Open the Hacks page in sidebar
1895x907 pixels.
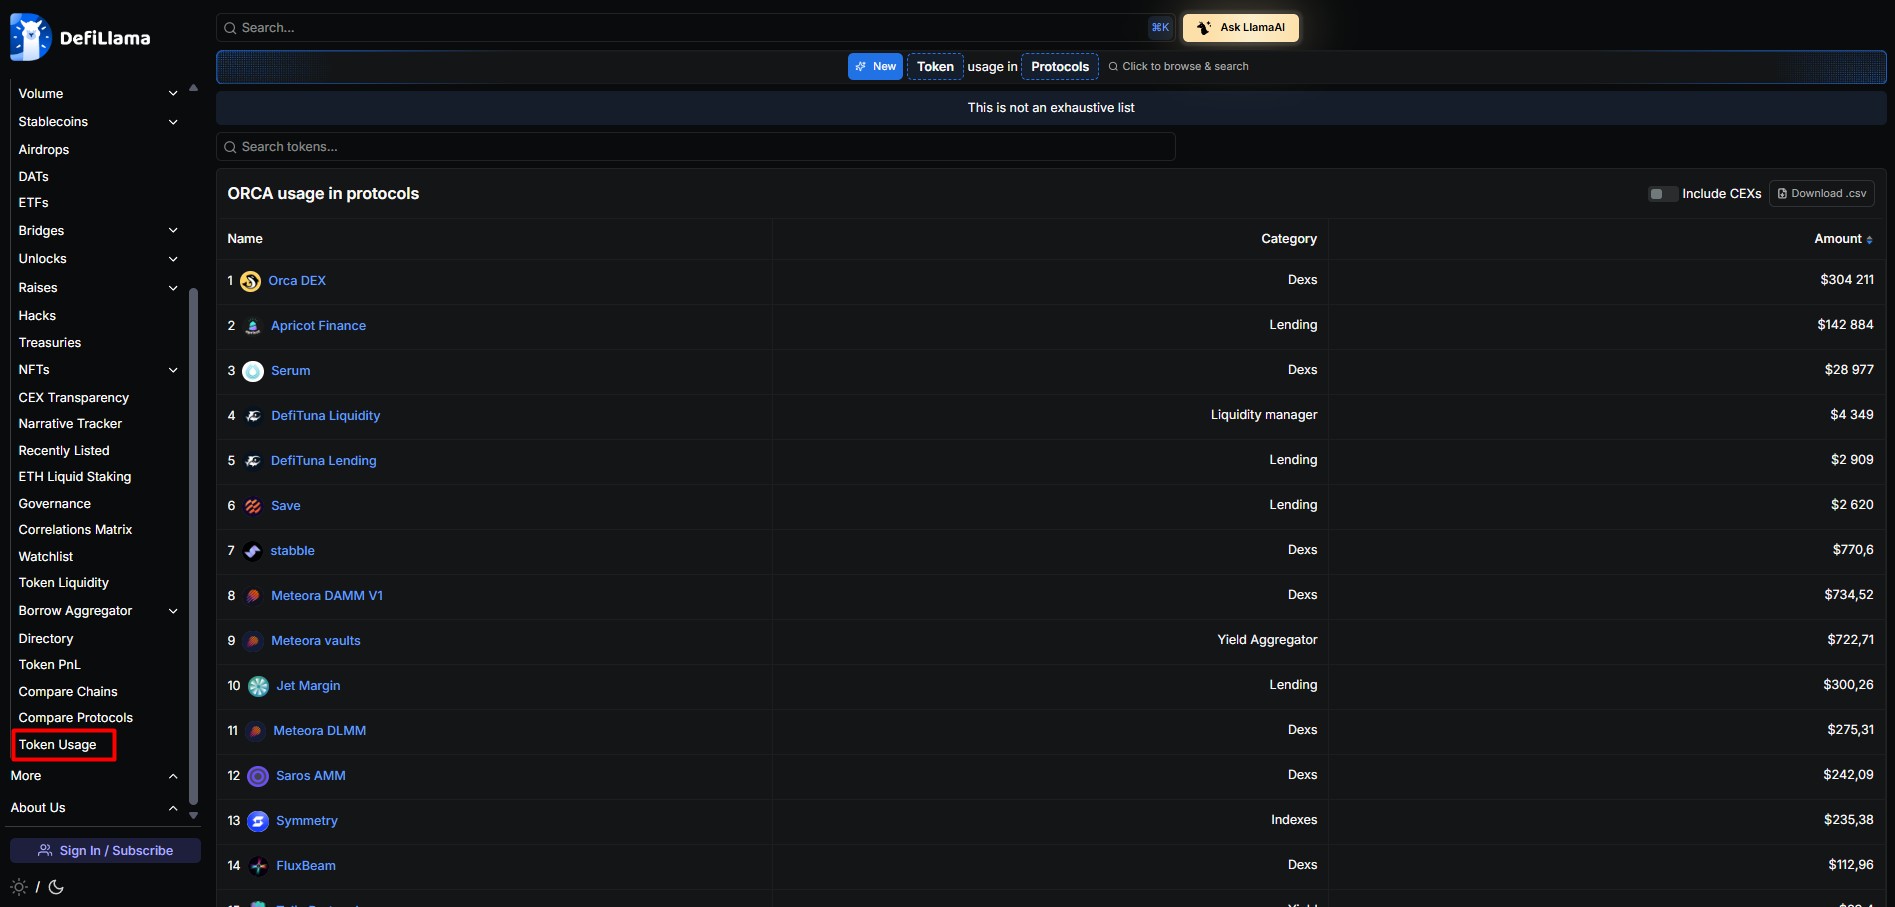tap(37, 316)
